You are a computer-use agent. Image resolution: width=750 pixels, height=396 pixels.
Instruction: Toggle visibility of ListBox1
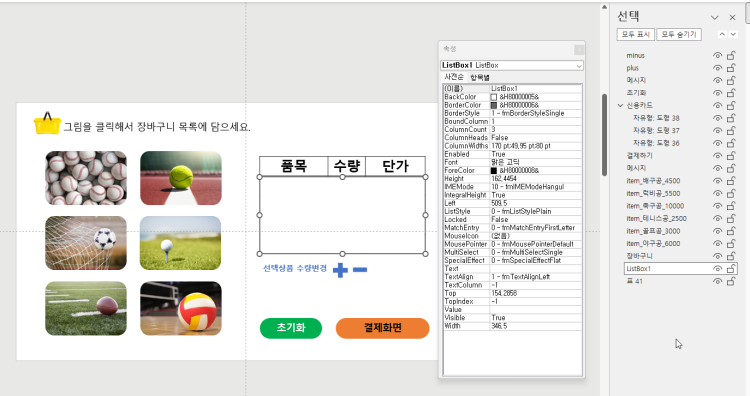click(717, 269)
